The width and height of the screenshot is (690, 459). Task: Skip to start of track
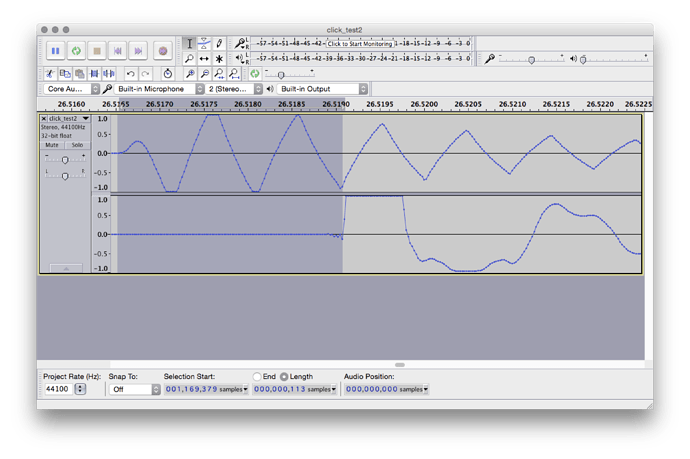[x=118, y=50]
